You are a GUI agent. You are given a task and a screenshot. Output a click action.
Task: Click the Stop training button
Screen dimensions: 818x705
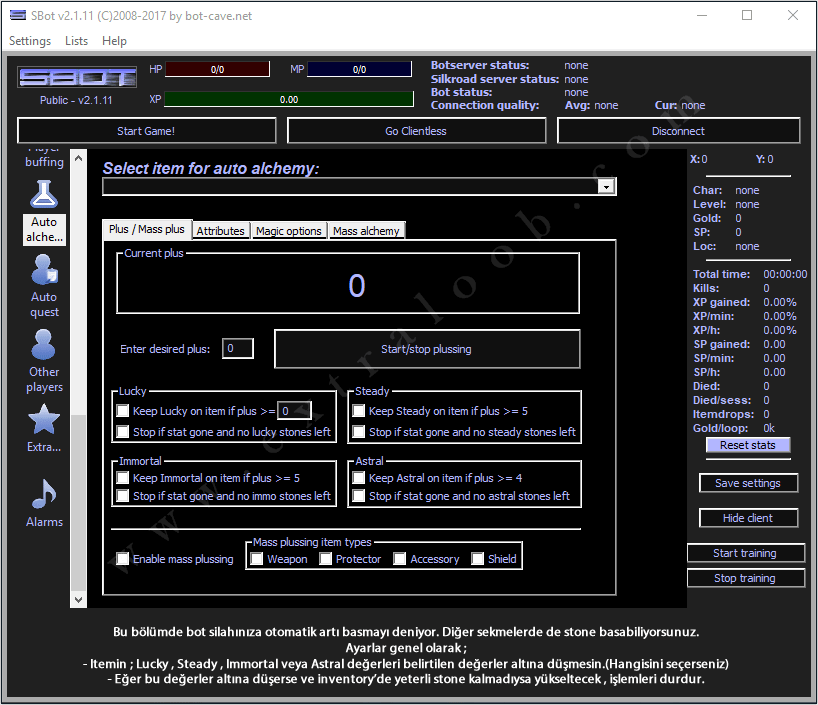click(745, 578)
